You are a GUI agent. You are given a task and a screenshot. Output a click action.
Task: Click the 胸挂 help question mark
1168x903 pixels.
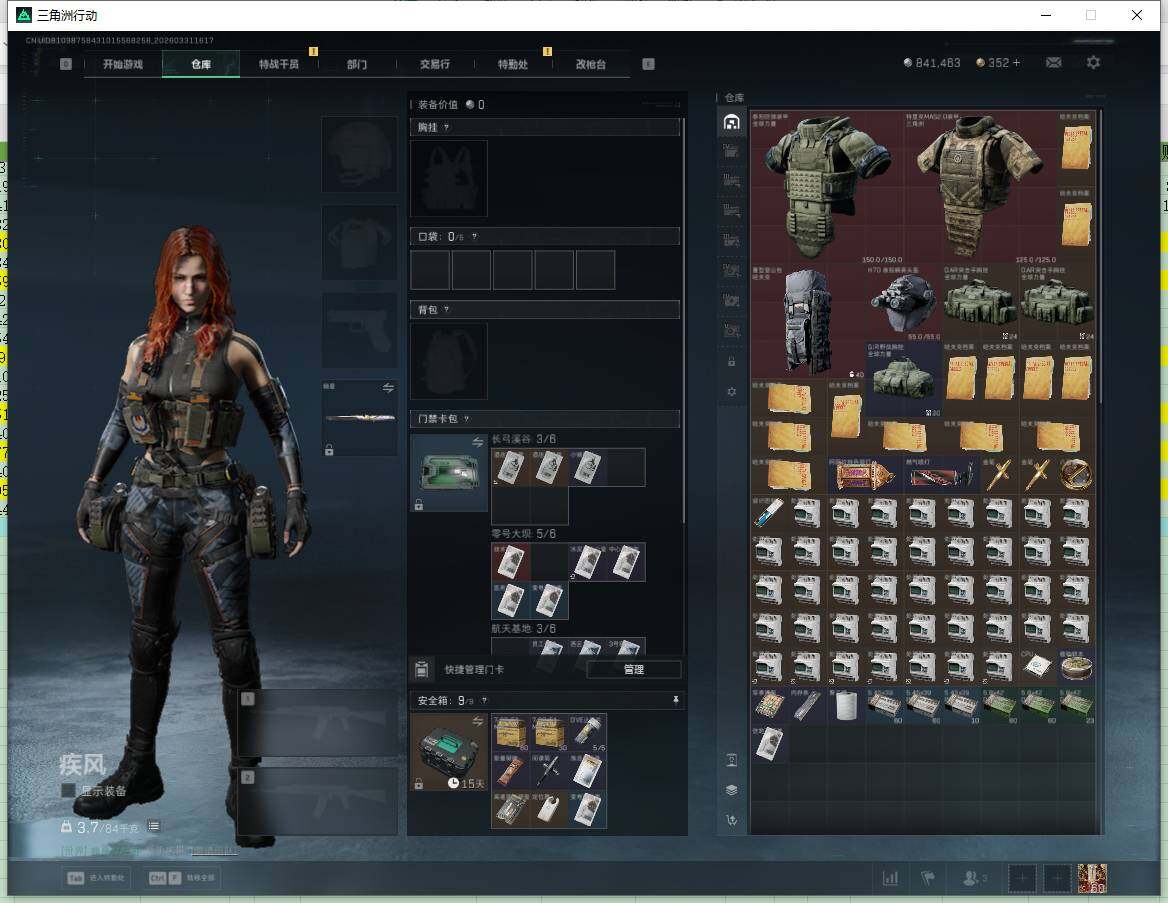[x=446, y=127]
